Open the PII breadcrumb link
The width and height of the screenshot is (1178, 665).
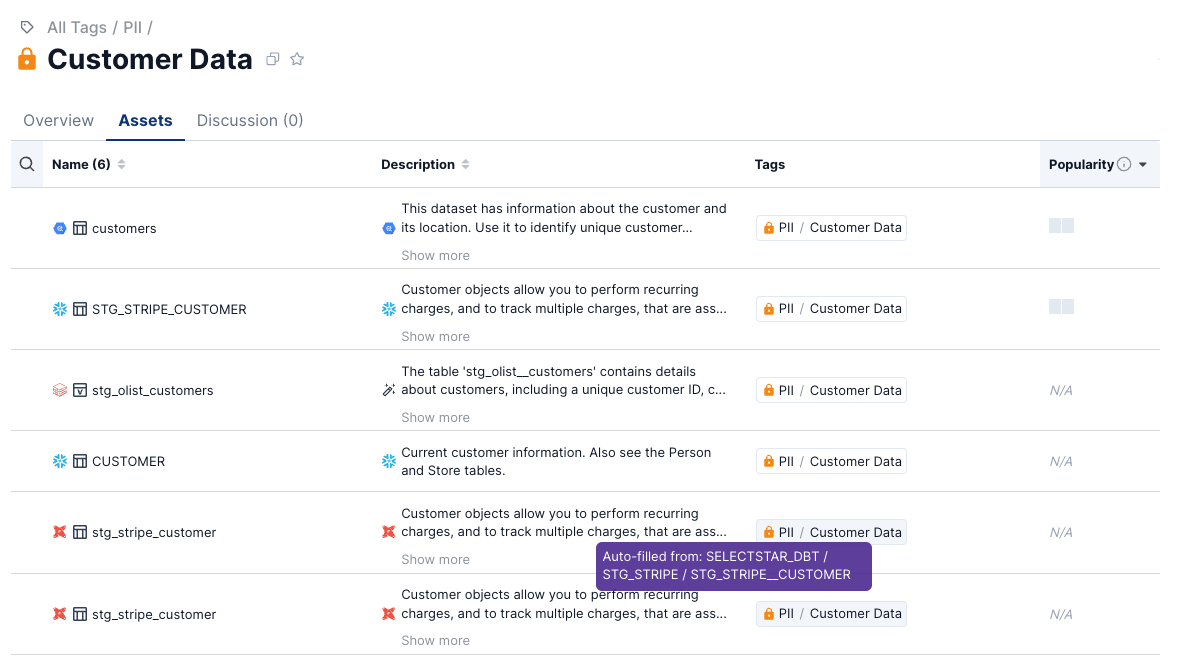point(132,28)
